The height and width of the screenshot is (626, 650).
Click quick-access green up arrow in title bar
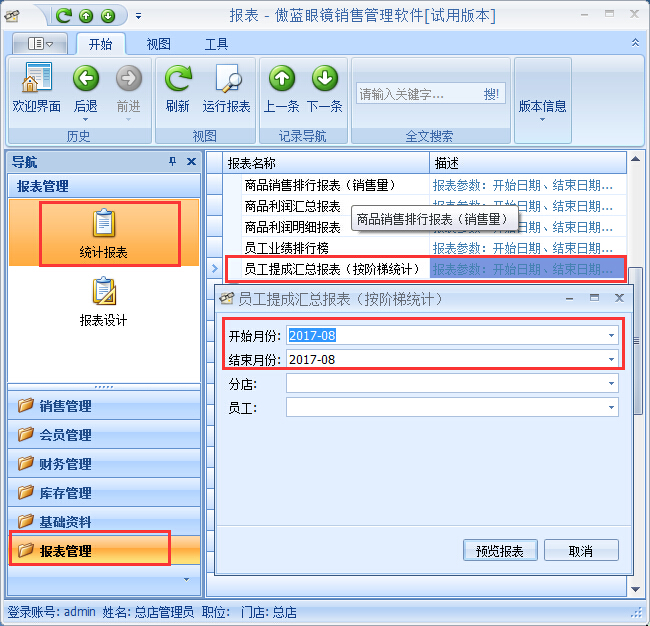click(86, 16)
